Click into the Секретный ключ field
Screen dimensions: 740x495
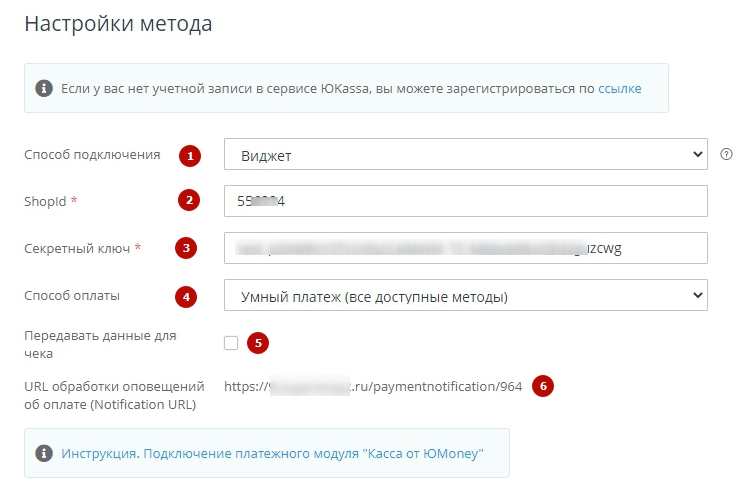[466, 248]
